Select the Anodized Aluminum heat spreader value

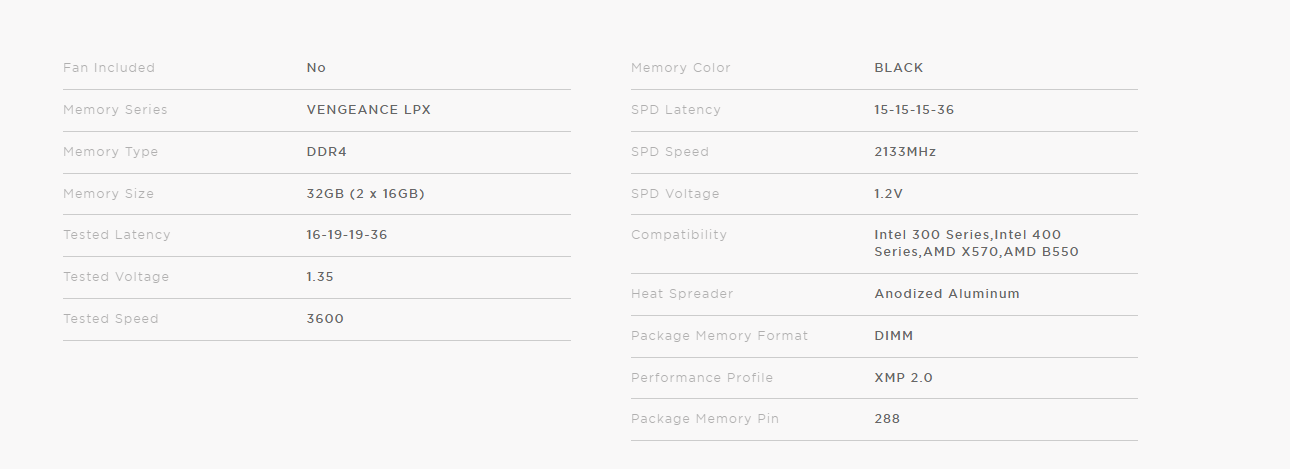(x=946, y=294)
